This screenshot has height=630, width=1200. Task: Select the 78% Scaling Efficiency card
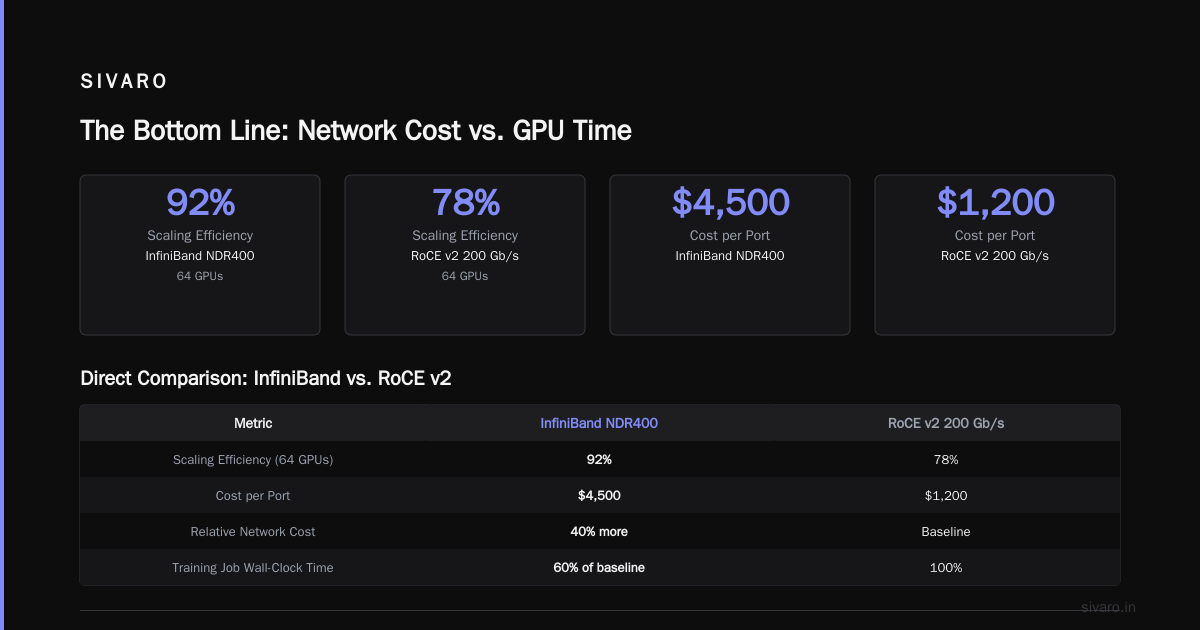(x=465, y=255)
